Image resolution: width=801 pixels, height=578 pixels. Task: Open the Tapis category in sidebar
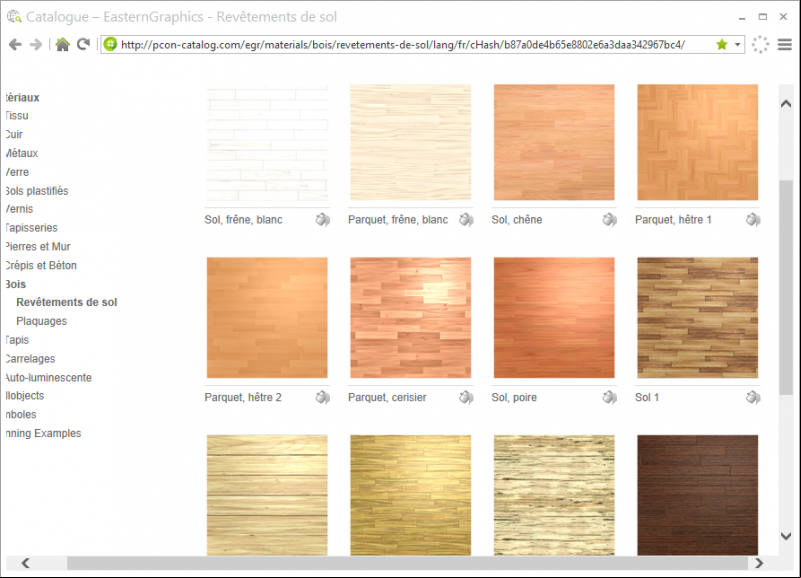17,340
